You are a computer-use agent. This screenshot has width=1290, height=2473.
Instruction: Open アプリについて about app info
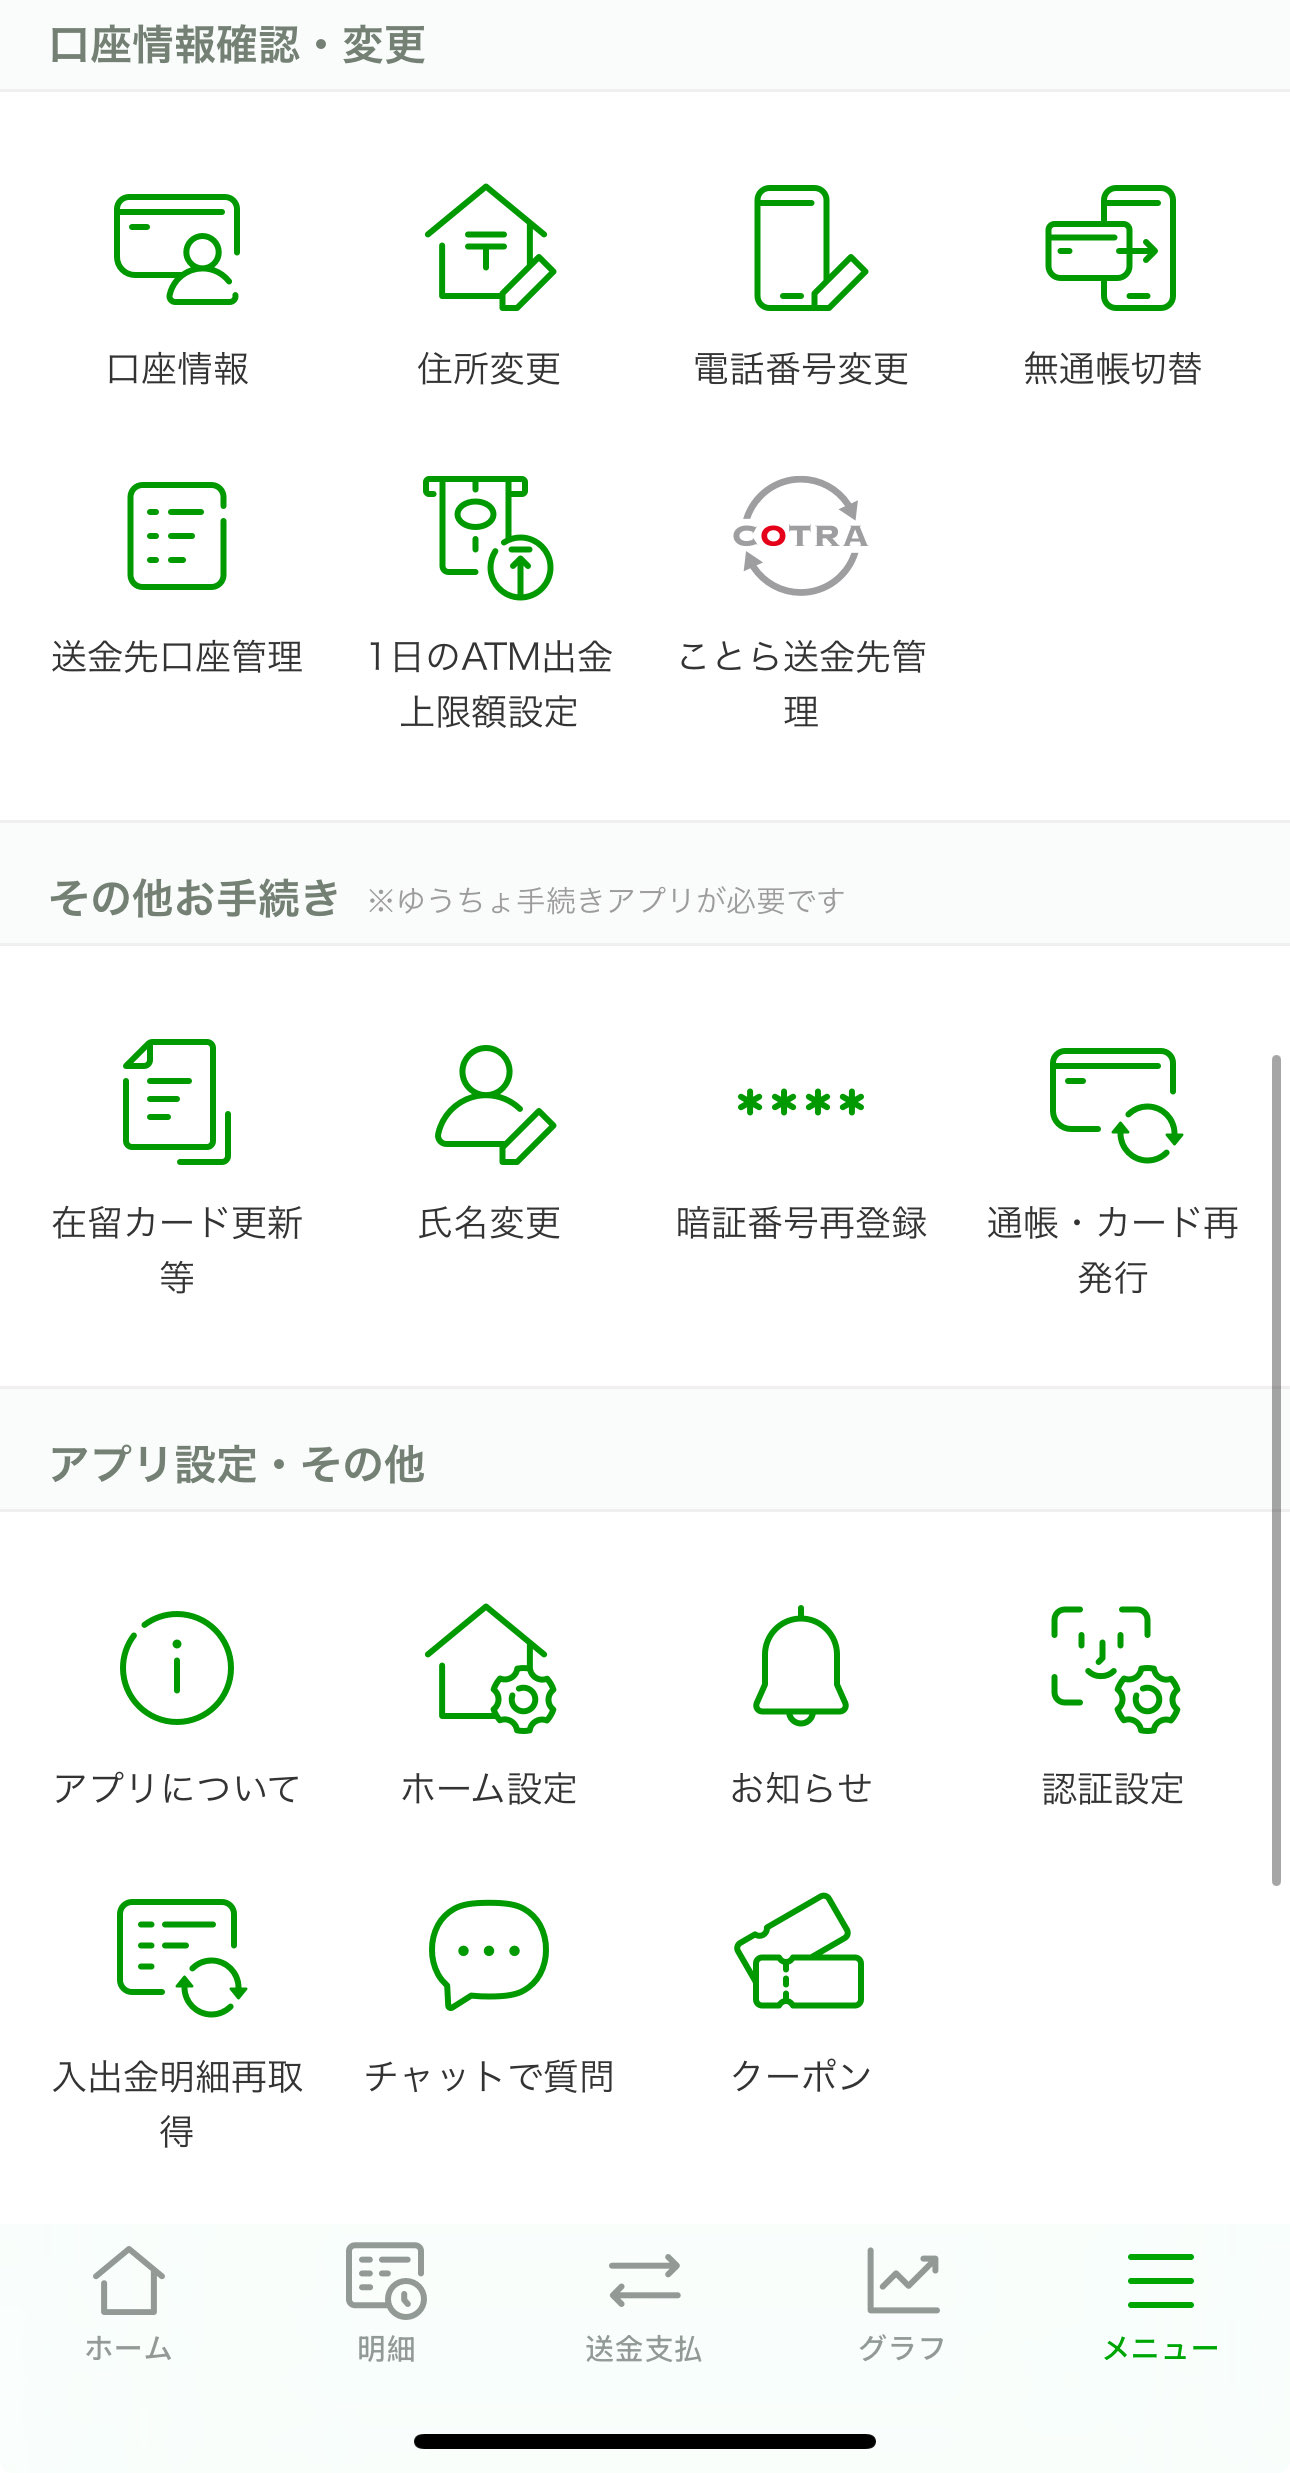pos(177,1668)
